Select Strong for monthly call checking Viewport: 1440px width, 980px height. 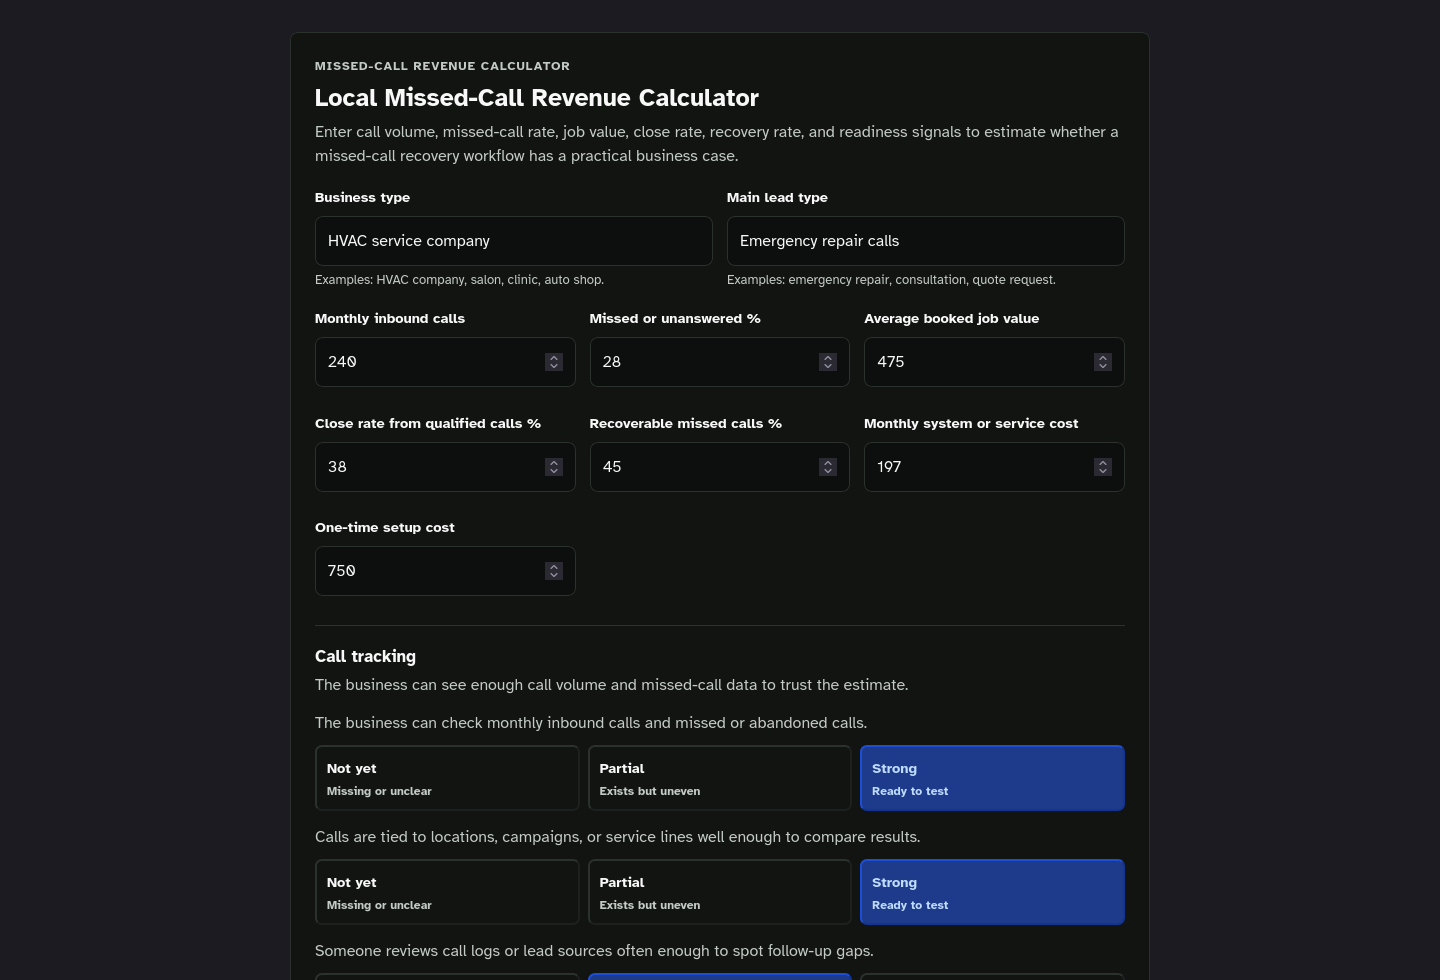(992, 778)
